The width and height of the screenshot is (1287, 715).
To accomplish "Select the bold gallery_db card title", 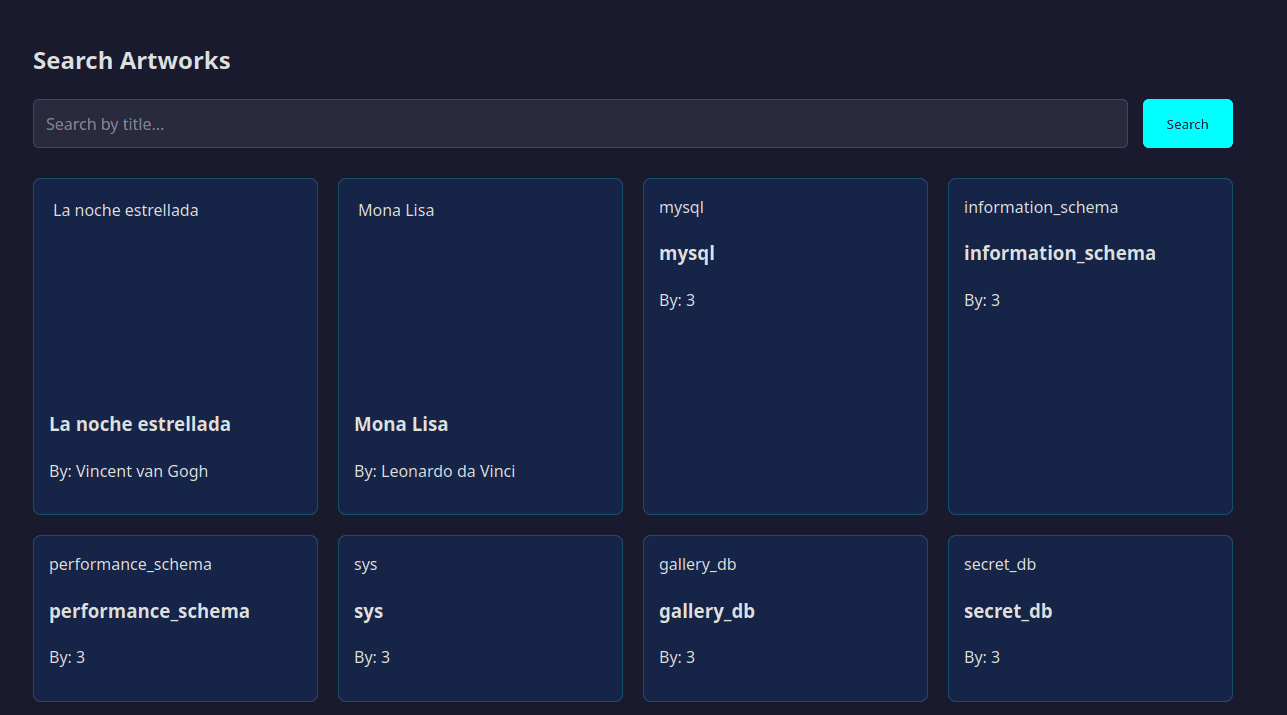I will 707,611.
